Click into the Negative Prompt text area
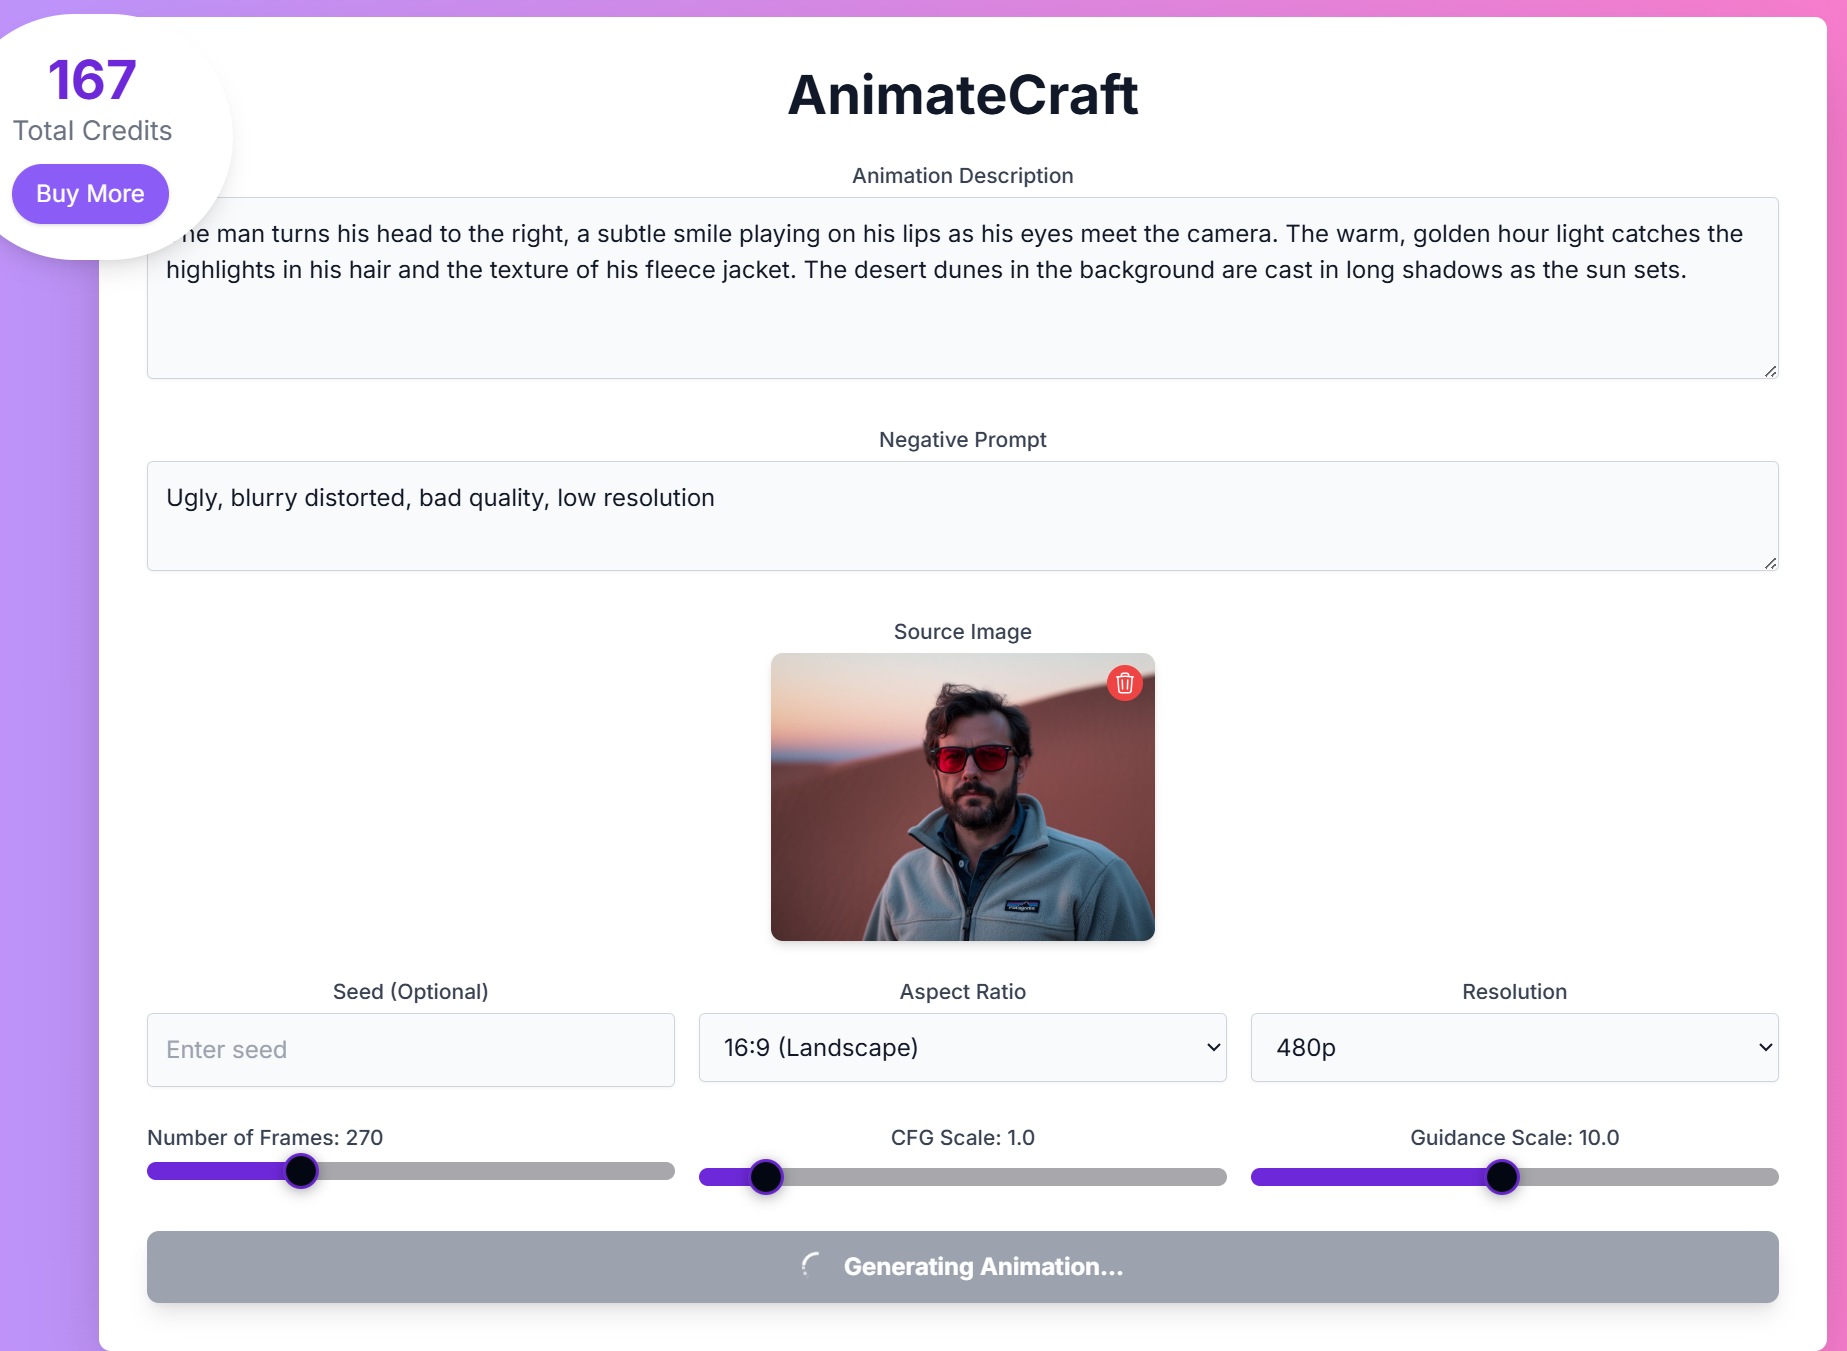The width and height of the screenshot is (1847, 1351). pos(962,516)
